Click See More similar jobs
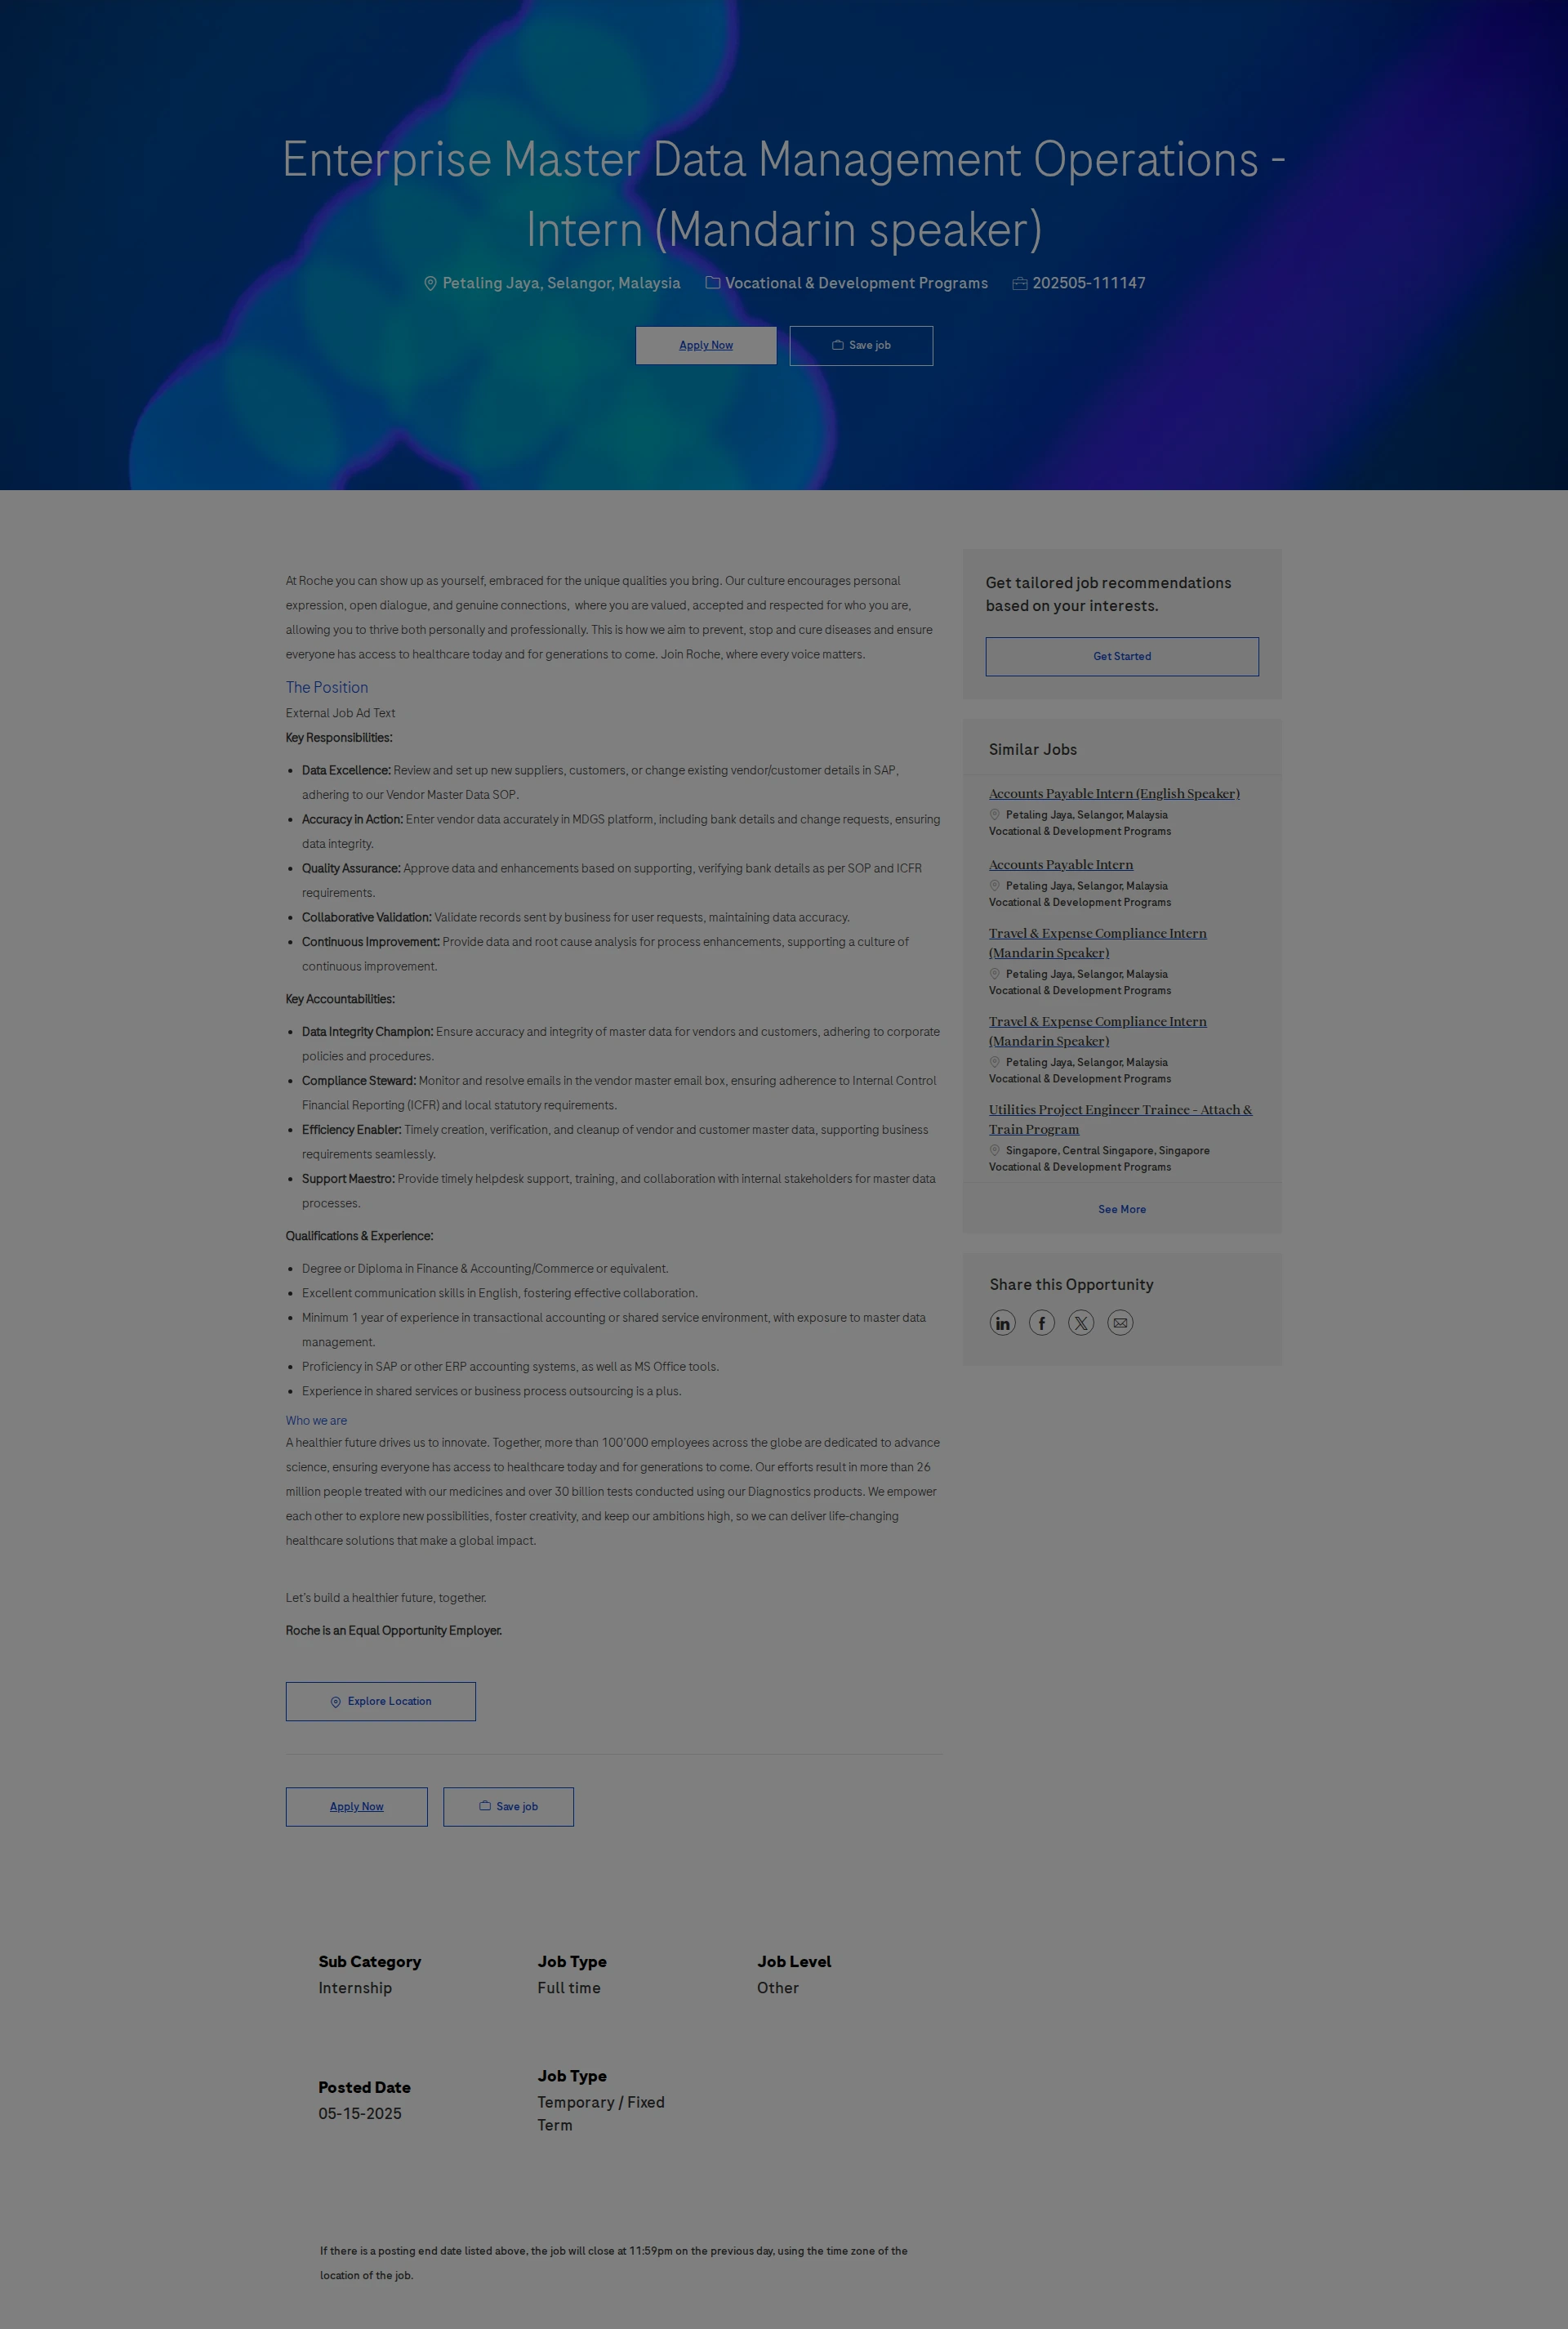The width and height of the screenshot is (1568, 2329). tap(1122, 1209)
